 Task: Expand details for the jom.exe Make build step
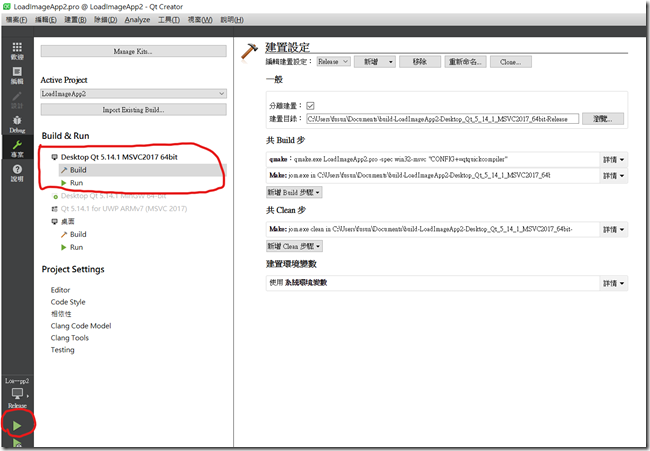614,176
